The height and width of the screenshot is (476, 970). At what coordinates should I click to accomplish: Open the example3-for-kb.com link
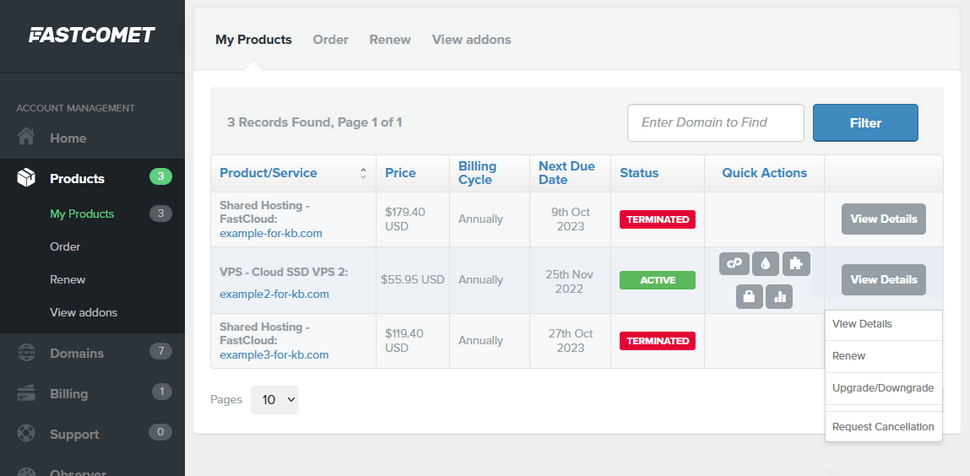point(274,355)
